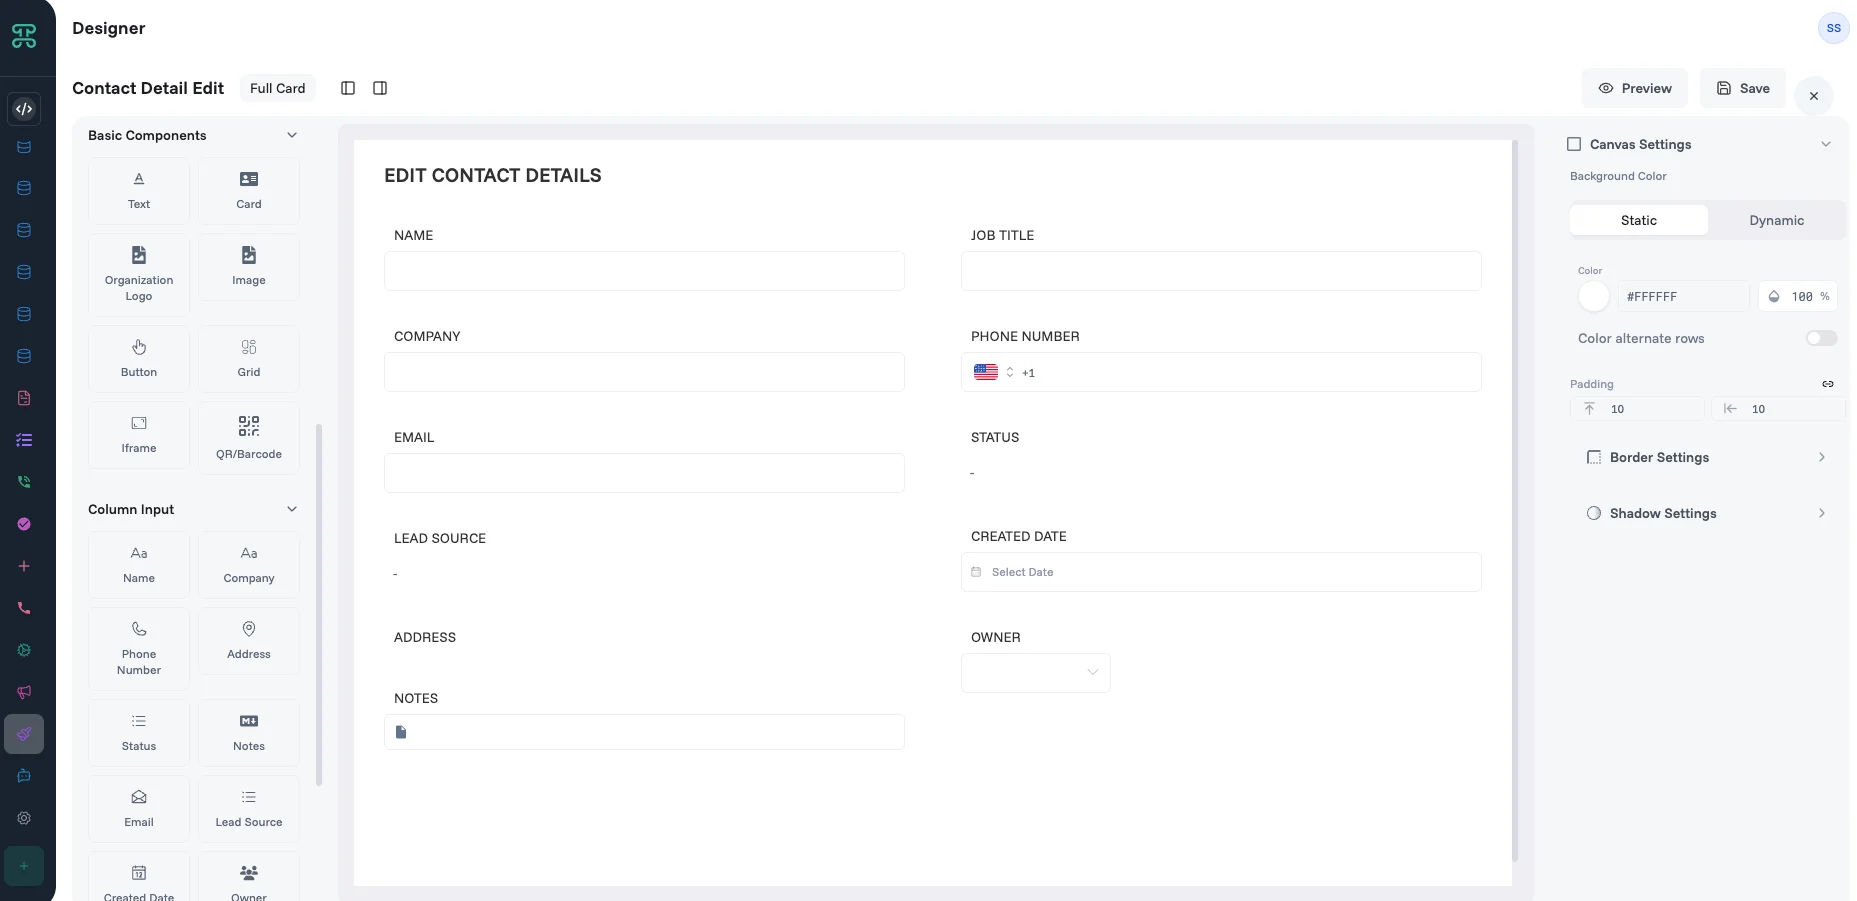
Task: Add the Address column input
Action: pyautogui.click(x=248, y=640)
